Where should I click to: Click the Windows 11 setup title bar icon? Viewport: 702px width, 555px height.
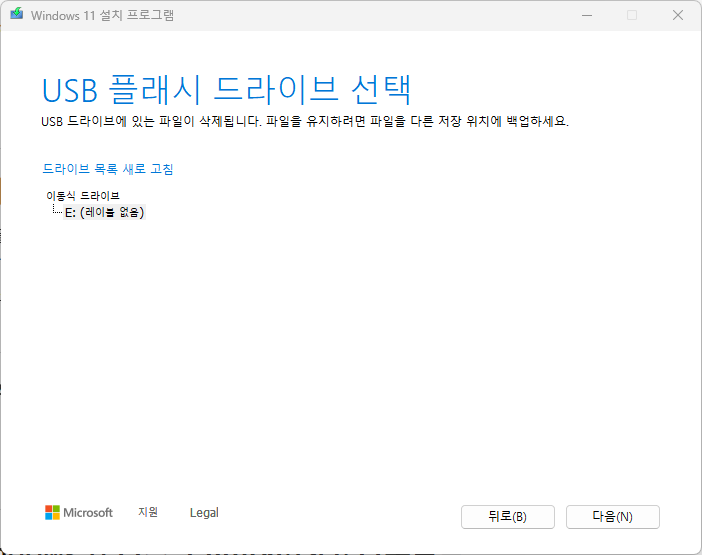pyautogui.click(x=17, y=14)
